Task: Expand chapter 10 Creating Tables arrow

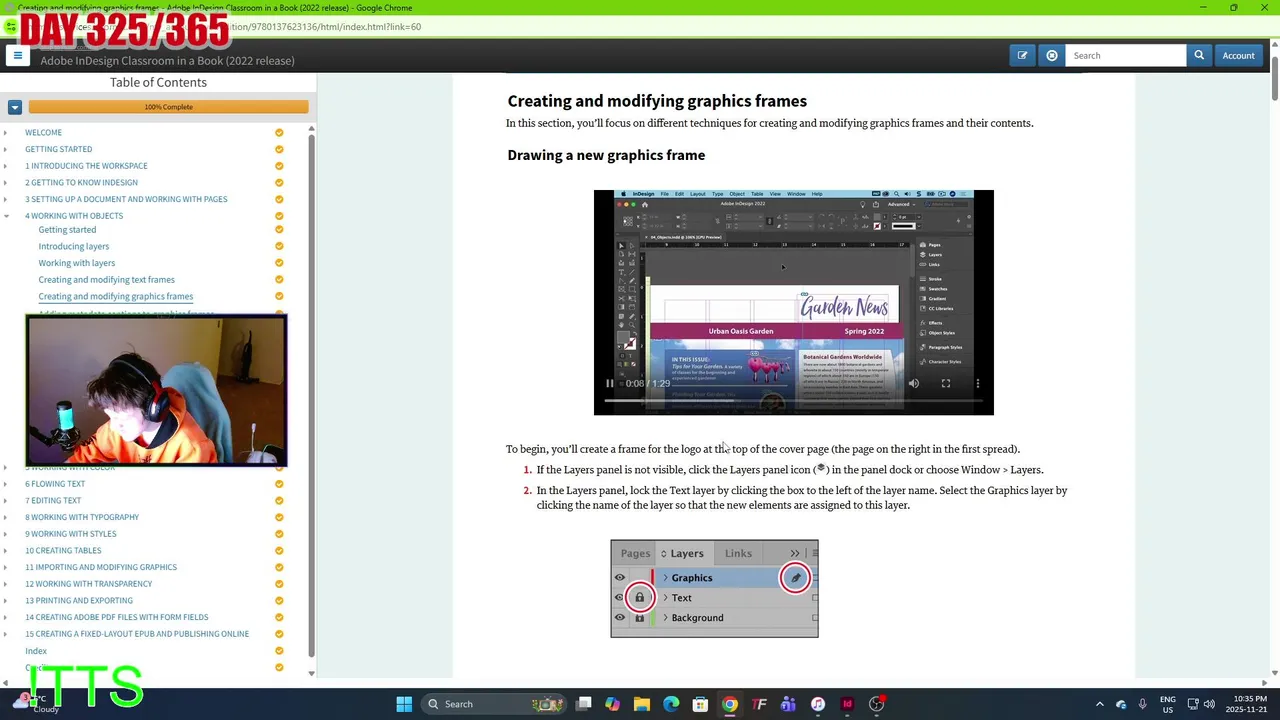Action: coord(6,550)
